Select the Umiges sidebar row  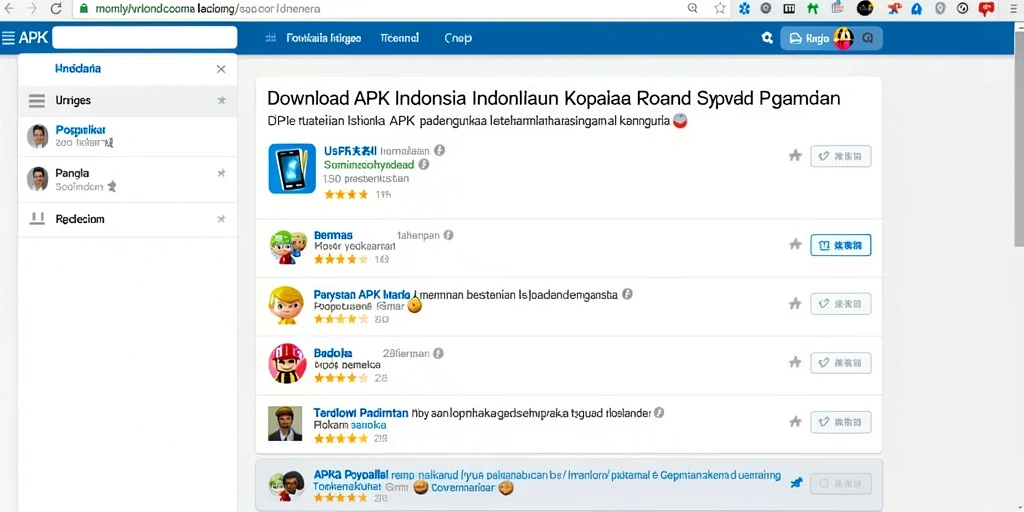tap(127, 101)
